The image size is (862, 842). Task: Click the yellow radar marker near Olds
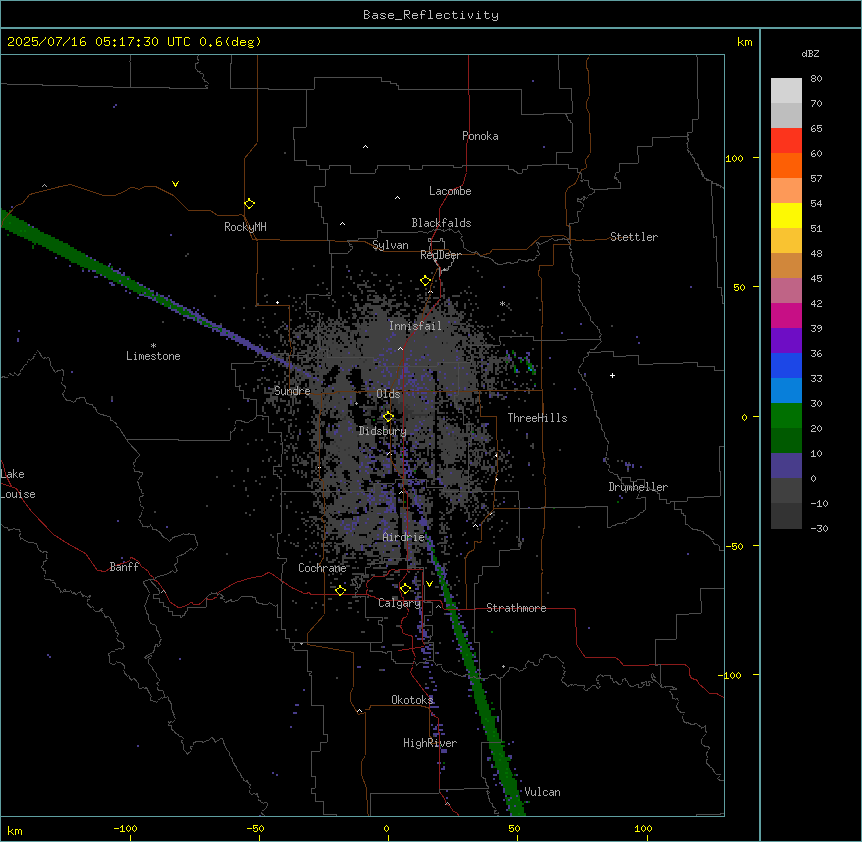point(388,417)
